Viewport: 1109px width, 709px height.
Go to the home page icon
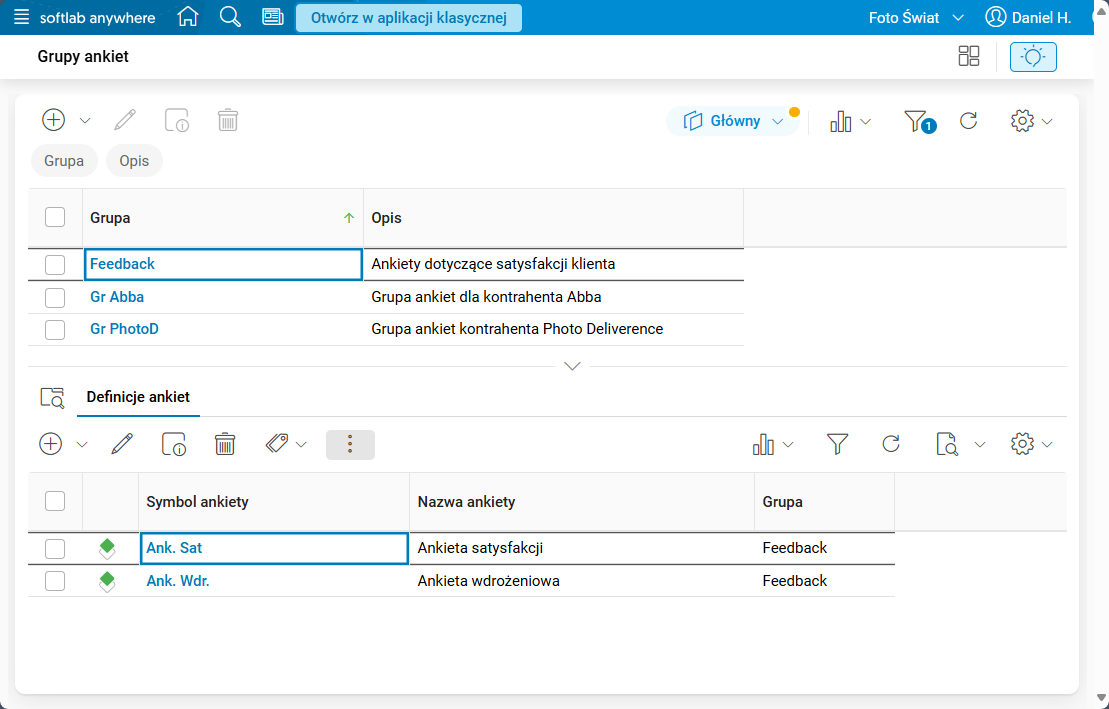pyautogui.click(x=187, y=17)
